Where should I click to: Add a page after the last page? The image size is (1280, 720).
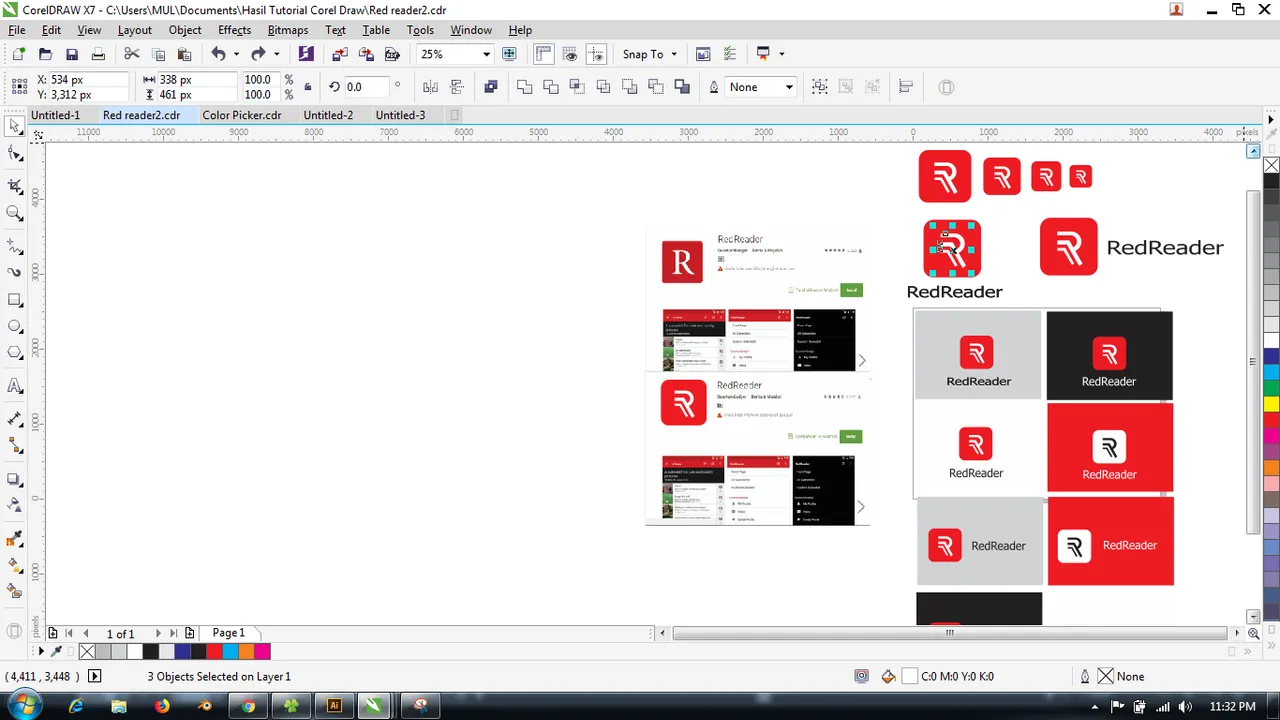[x=190, y=633]
